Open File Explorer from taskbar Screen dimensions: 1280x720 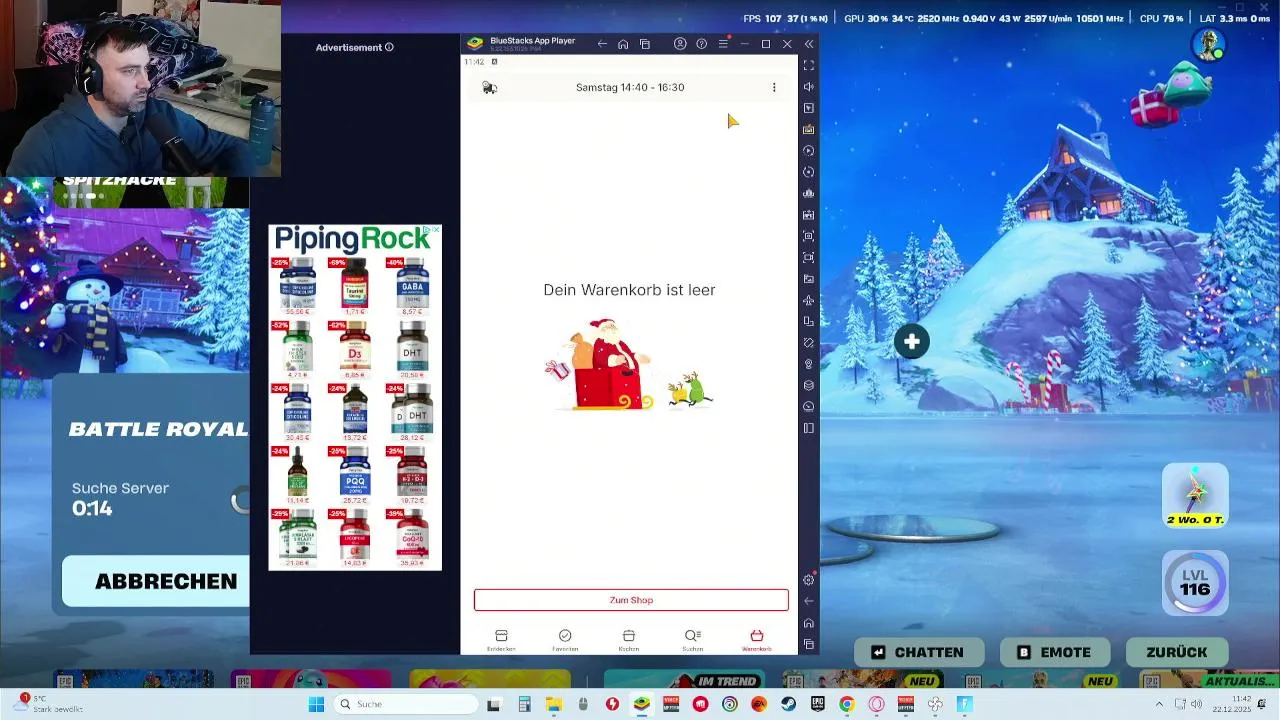pos(553,704)
